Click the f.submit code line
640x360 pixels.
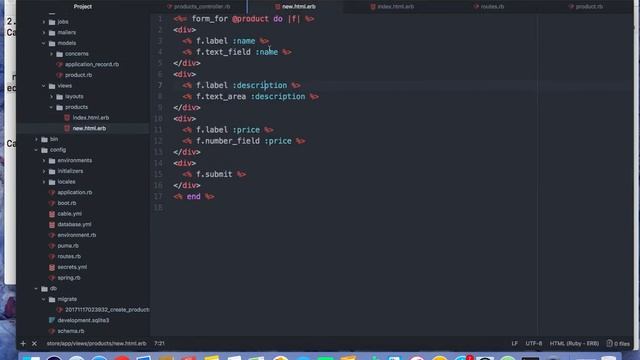[214, 174]
